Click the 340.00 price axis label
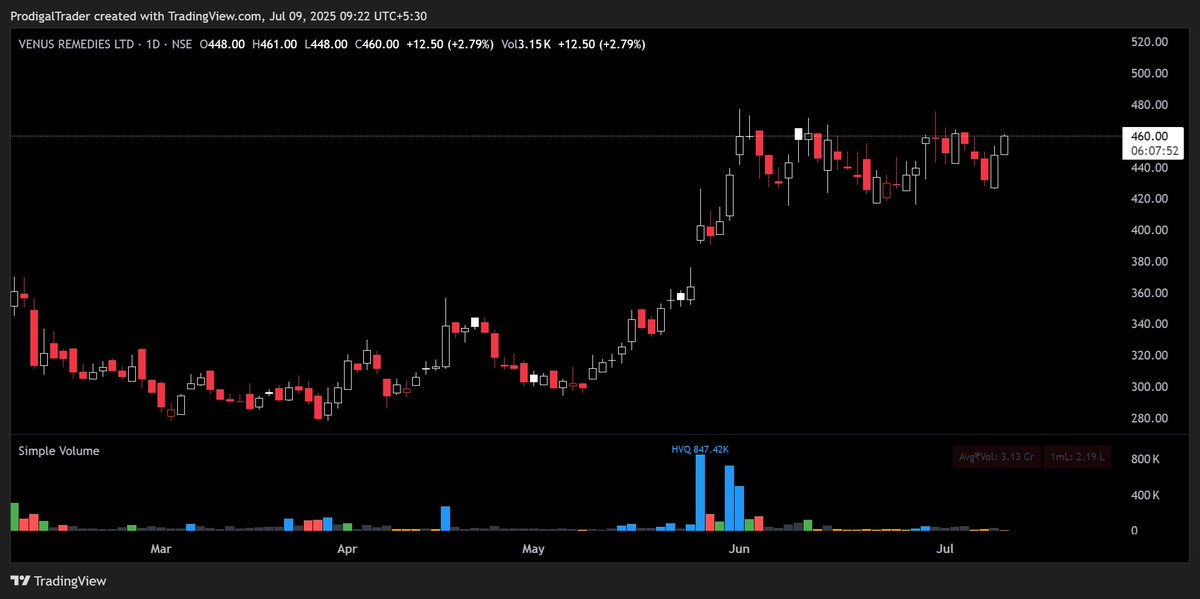The width and height of the screenshot is (1200, 599). coord(1149,324)
